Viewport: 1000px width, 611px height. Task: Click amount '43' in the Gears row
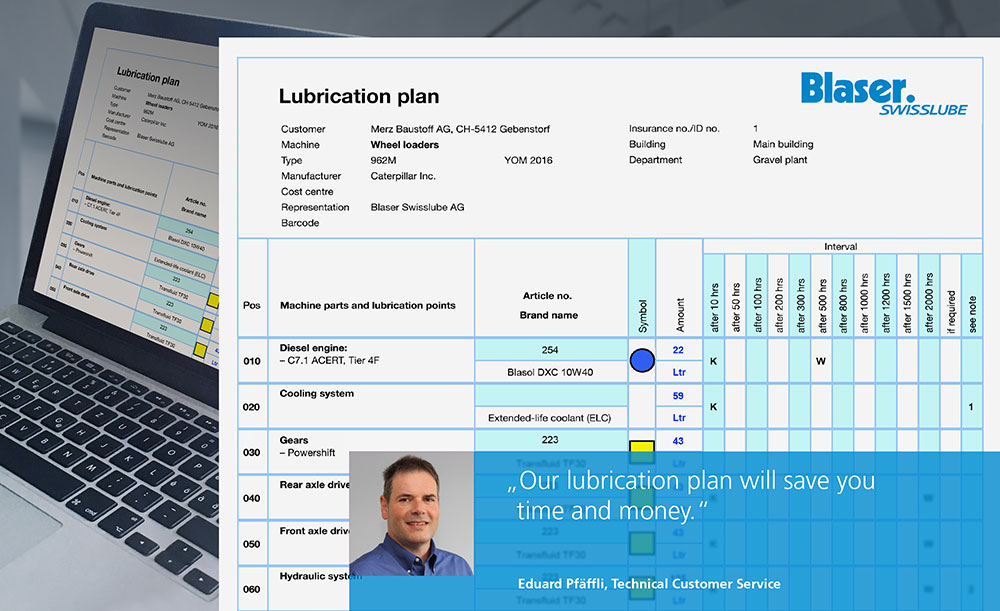coord(678,441)
